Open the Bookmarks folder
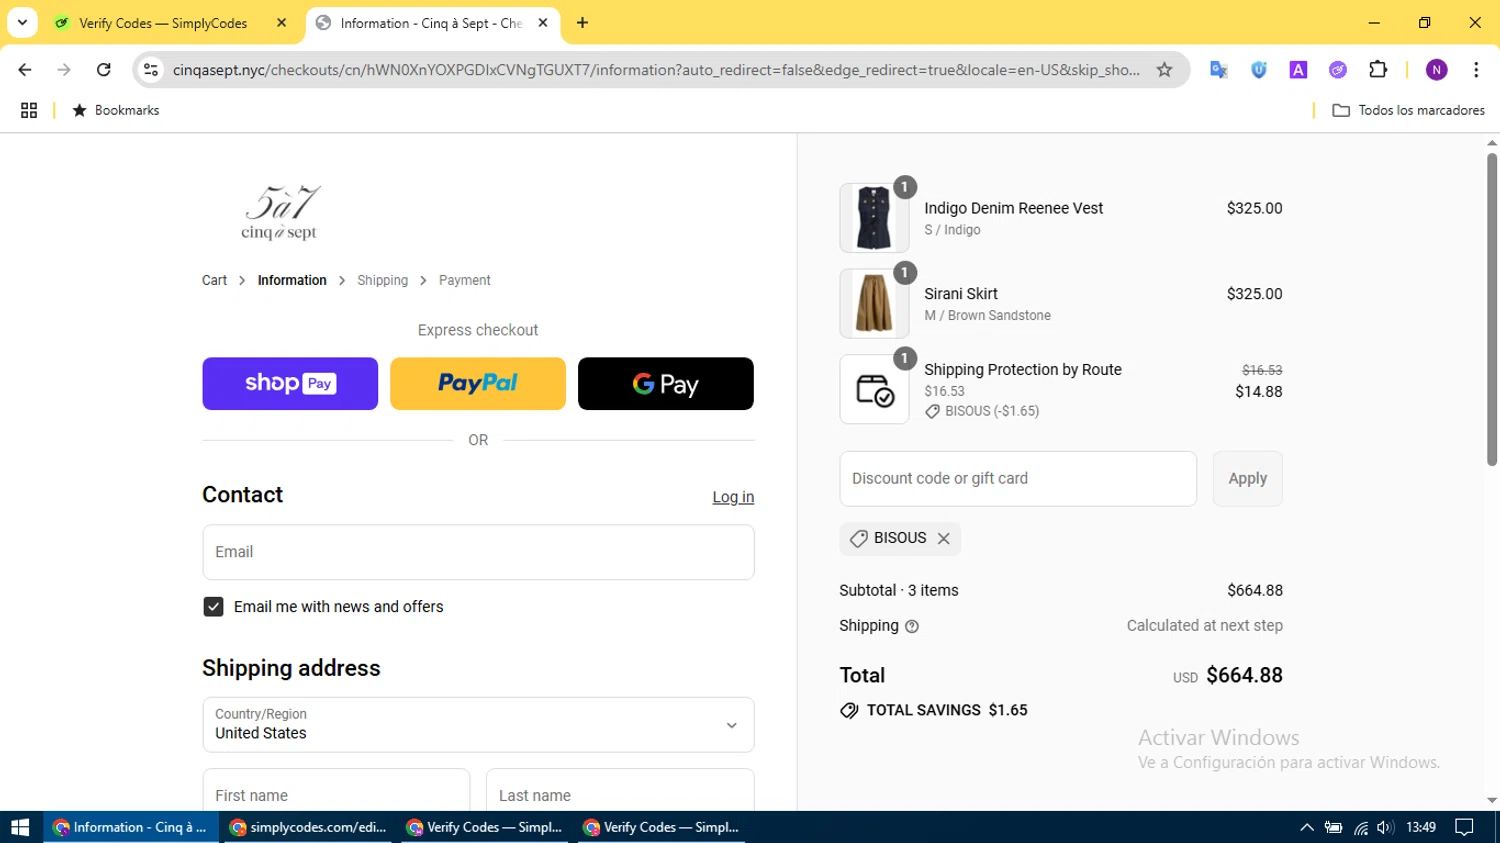Viewport: 1500px width, 843px height. [x=116, y=110]
